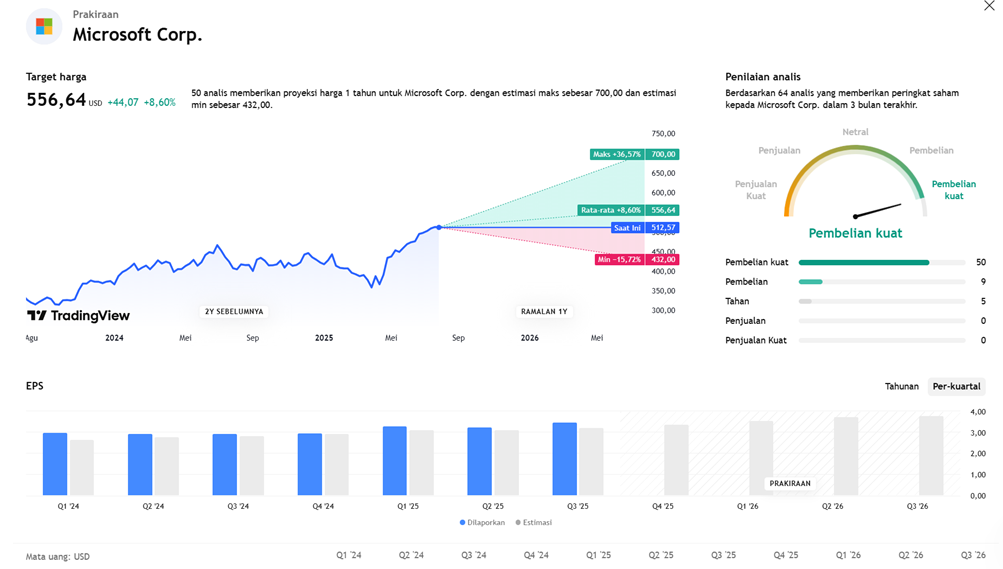
Task: Switch EPS view to Tahunan
Action: (x=901, y=386)
